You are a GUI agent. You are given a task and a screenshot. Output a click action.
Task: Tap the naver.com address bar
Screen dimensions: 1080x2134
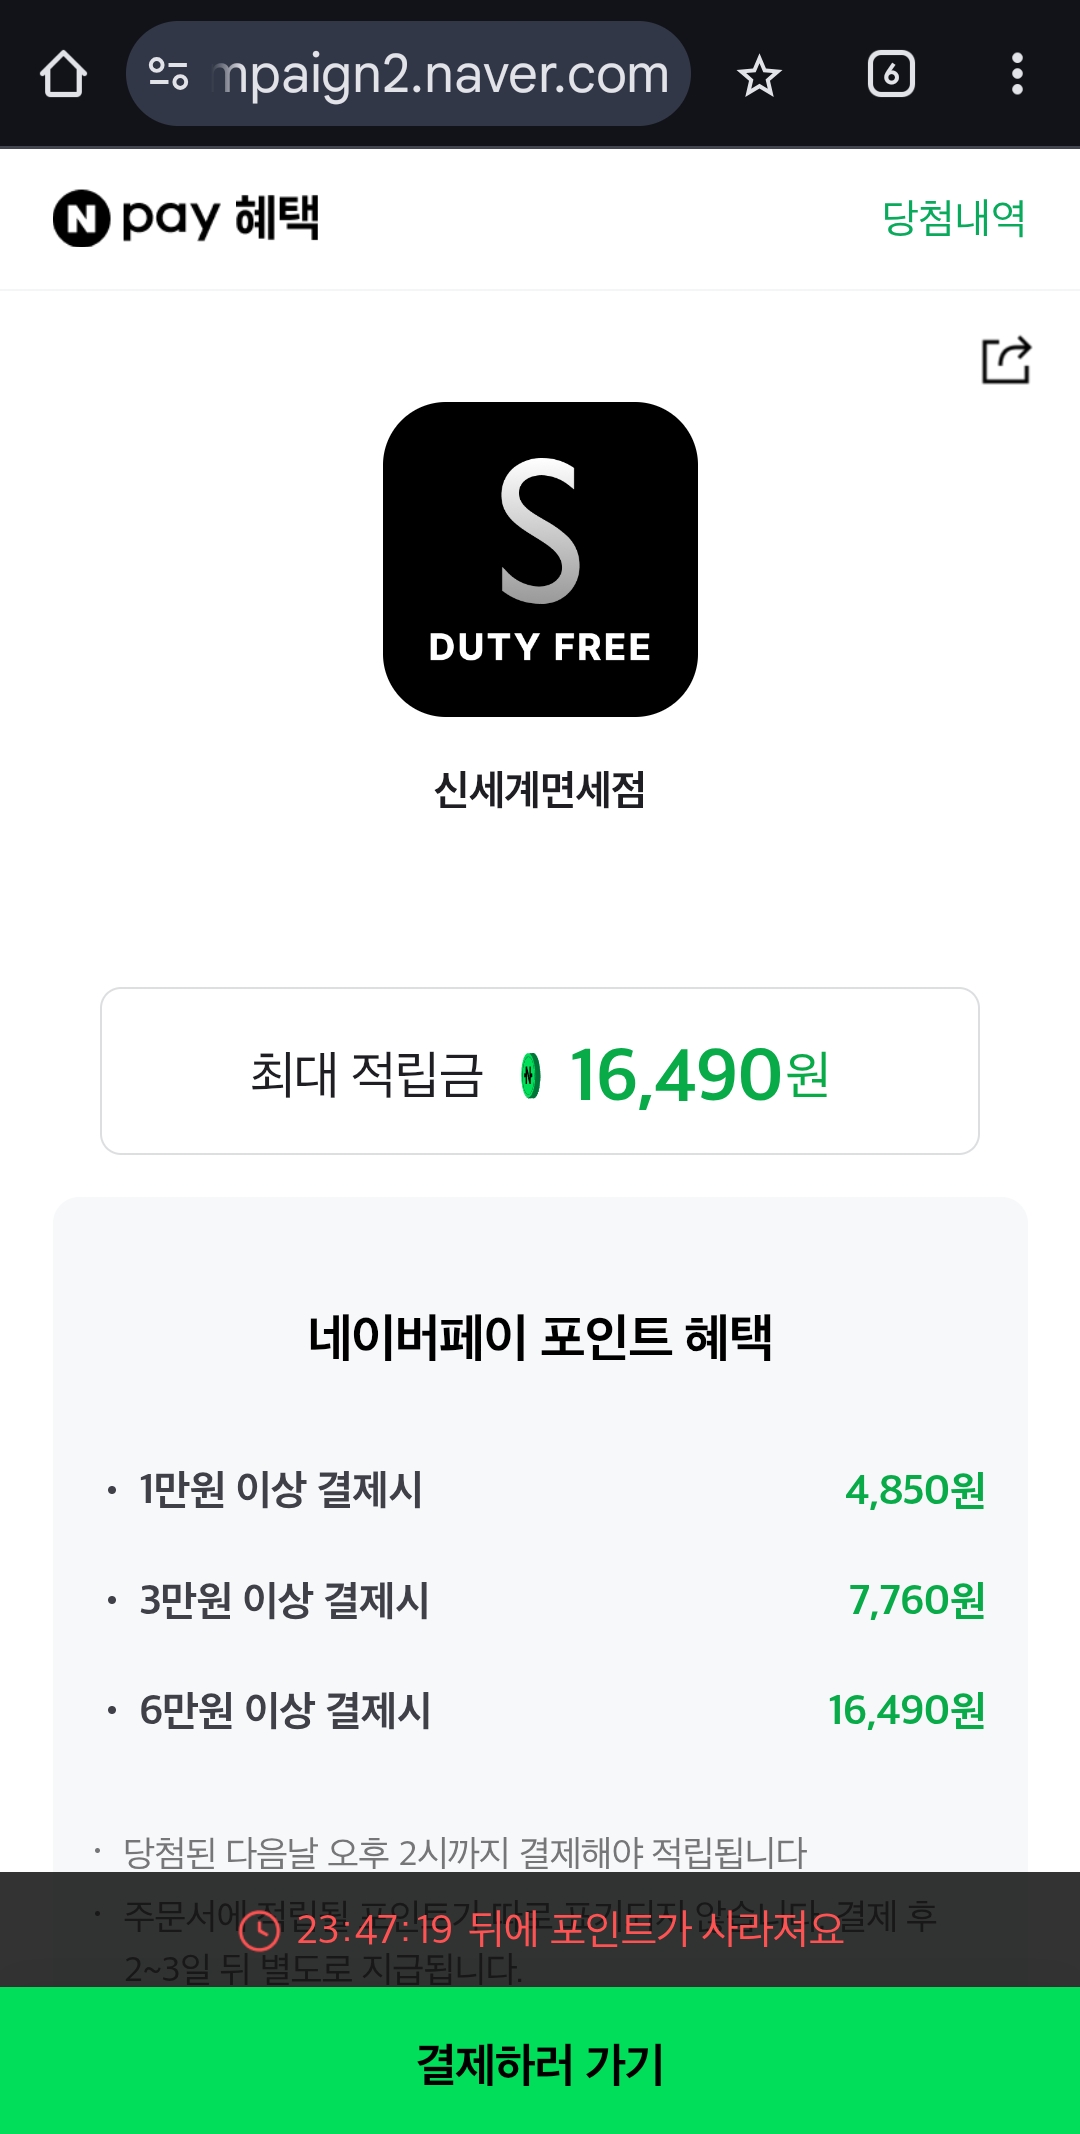(x=408, y=74)
